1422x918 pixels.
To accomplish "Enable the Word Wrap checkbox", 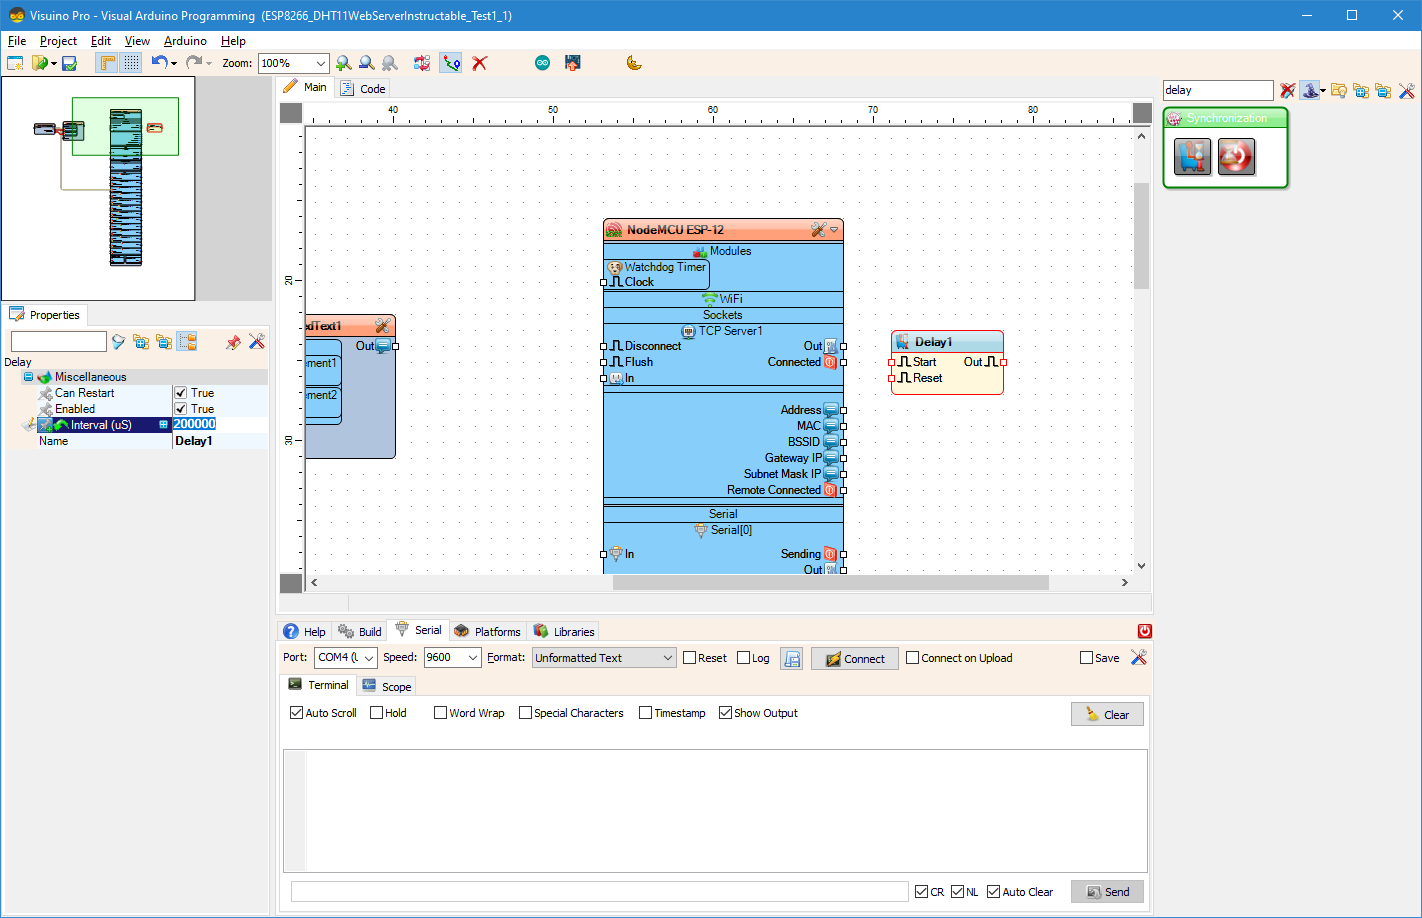I will [440, 713].
